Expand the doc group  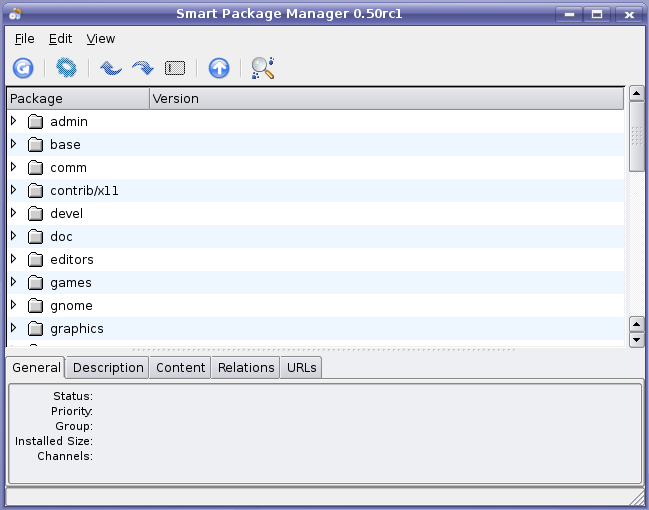[x=14, y=236]
